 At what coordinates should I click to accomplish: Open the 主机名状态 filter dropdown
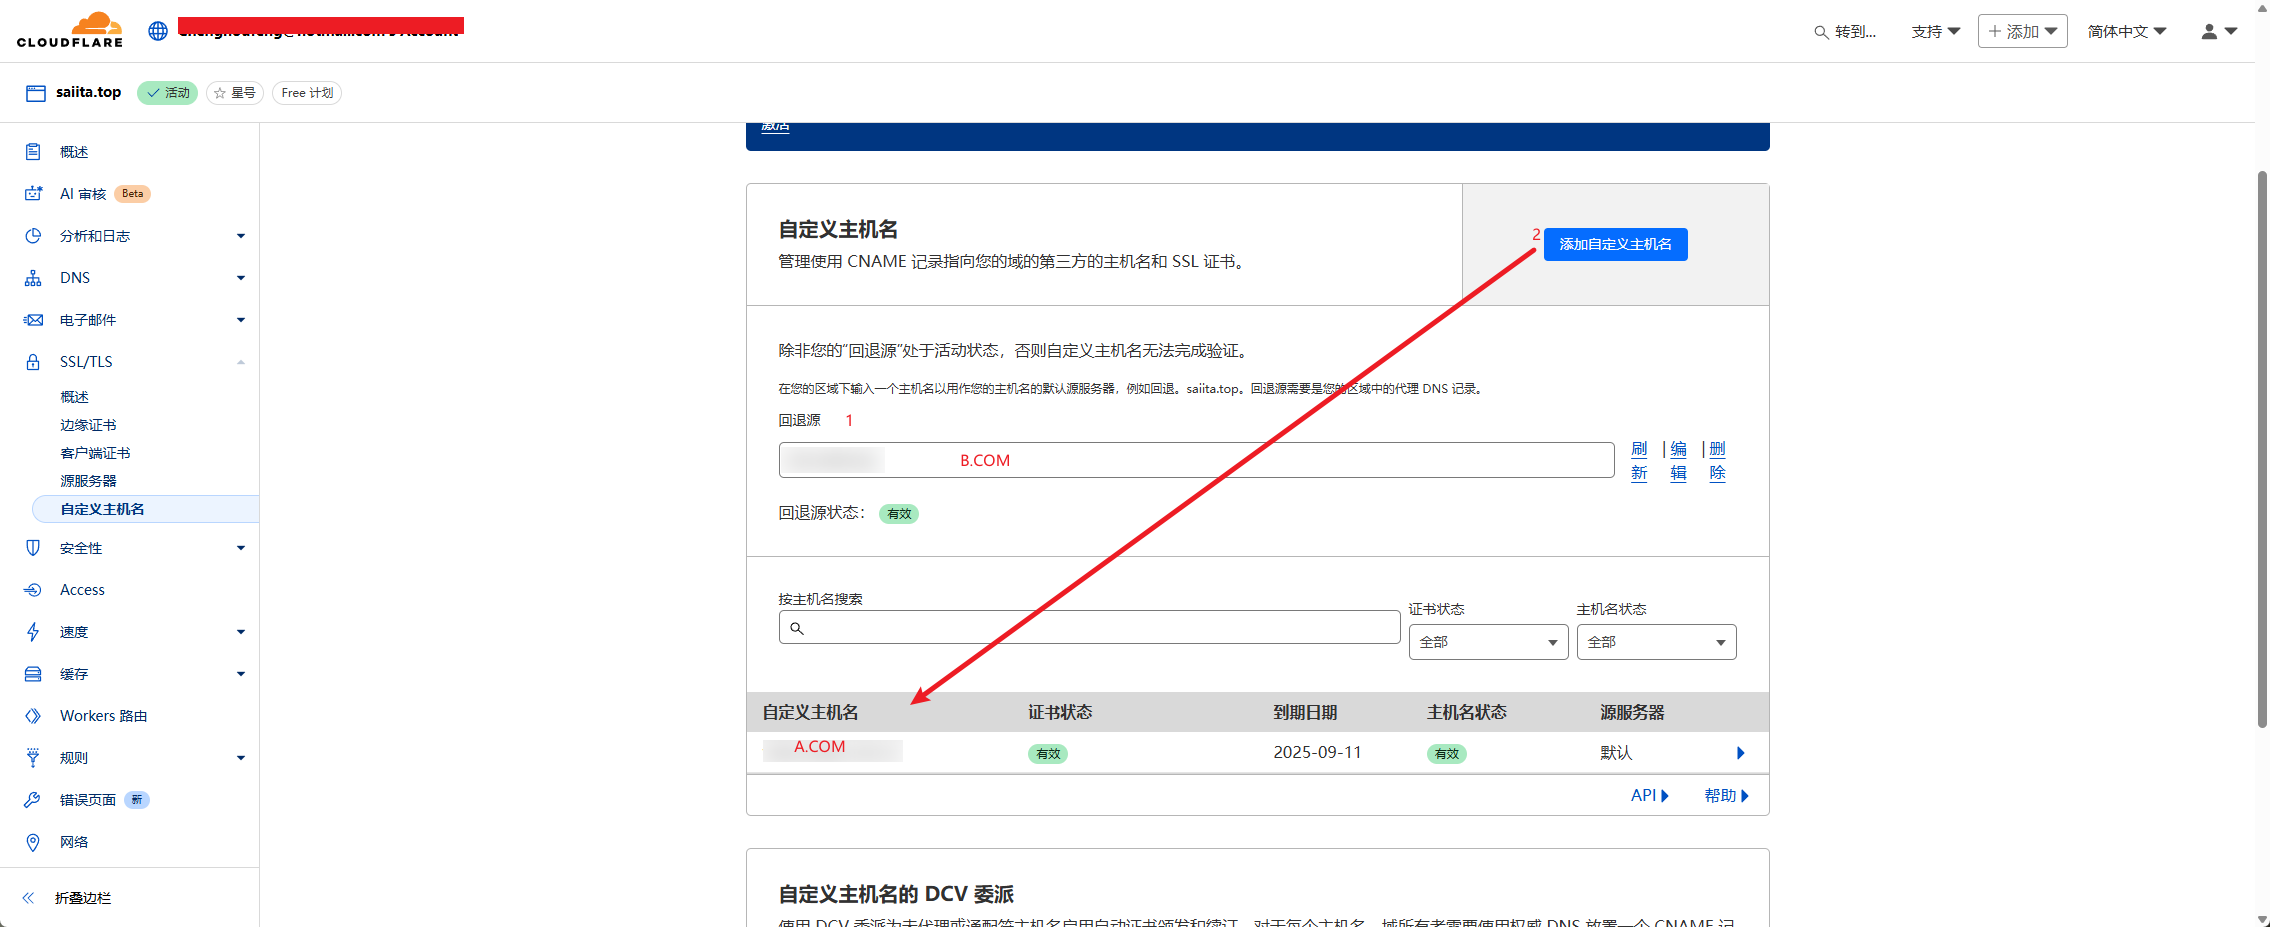point(1655,642)
